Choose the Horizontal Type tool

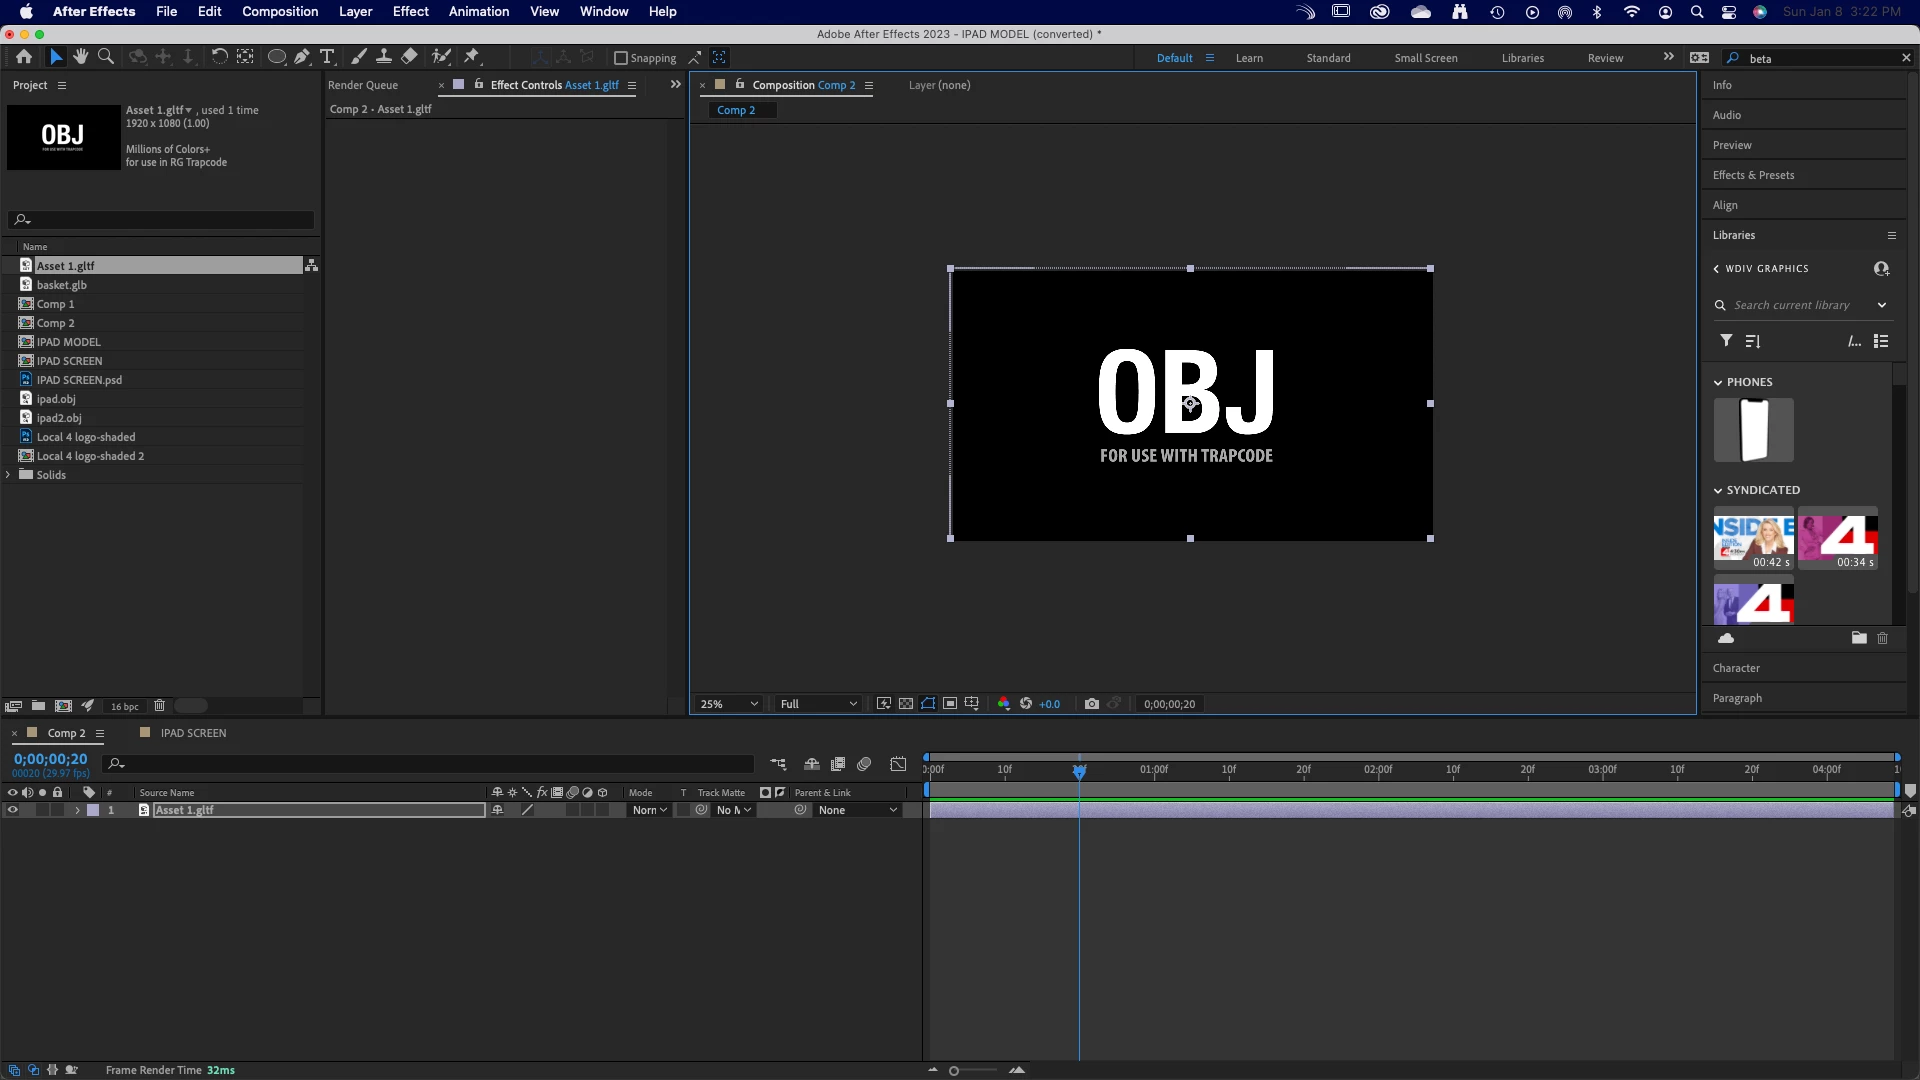tap(327, 57)
